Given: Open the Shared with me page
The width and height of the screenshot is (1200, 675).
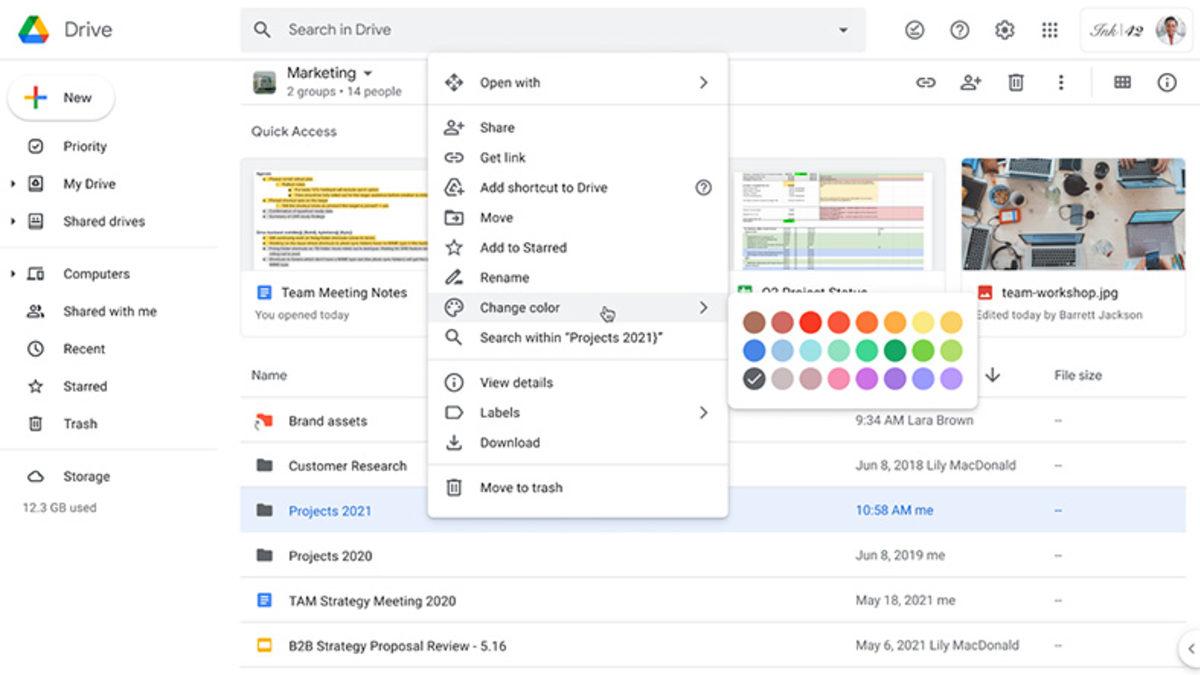Looking at the screenshot, I should tap(109, 311).
